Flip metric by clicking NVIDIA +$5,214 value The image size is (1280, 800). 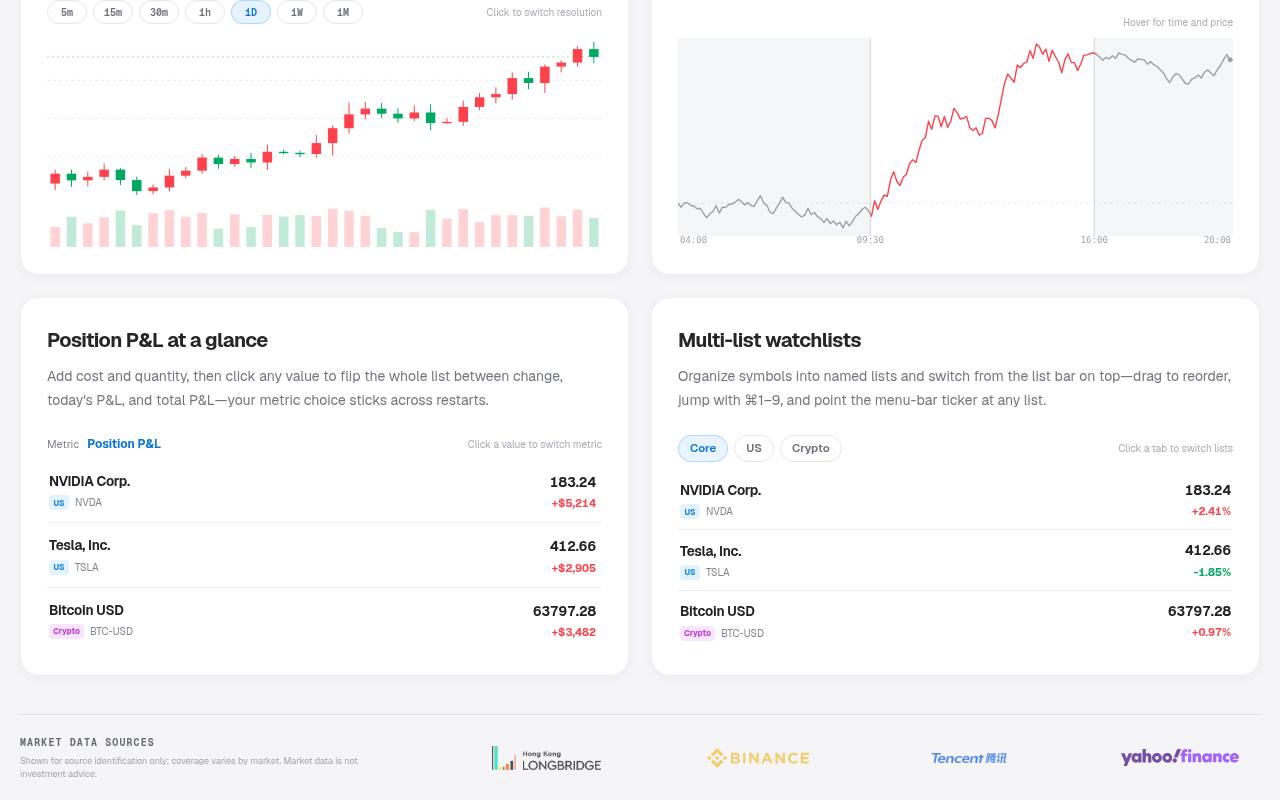pyautogui.click(x=574, y=503)
